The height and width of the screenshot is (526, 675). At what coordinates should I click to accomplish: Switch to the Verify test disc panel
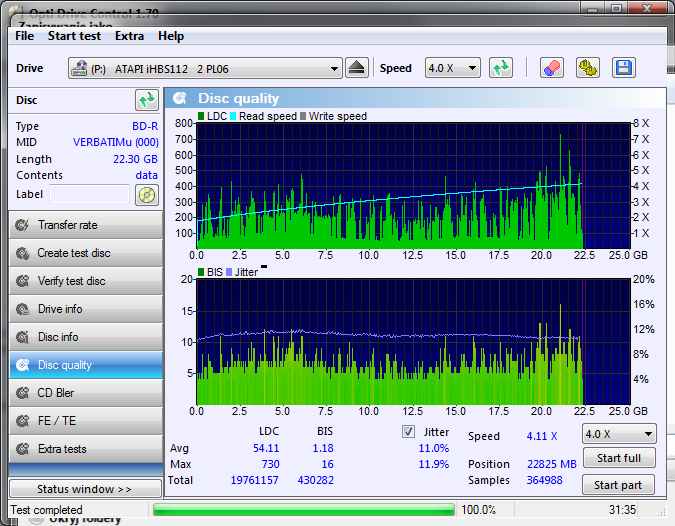(86, 281)
